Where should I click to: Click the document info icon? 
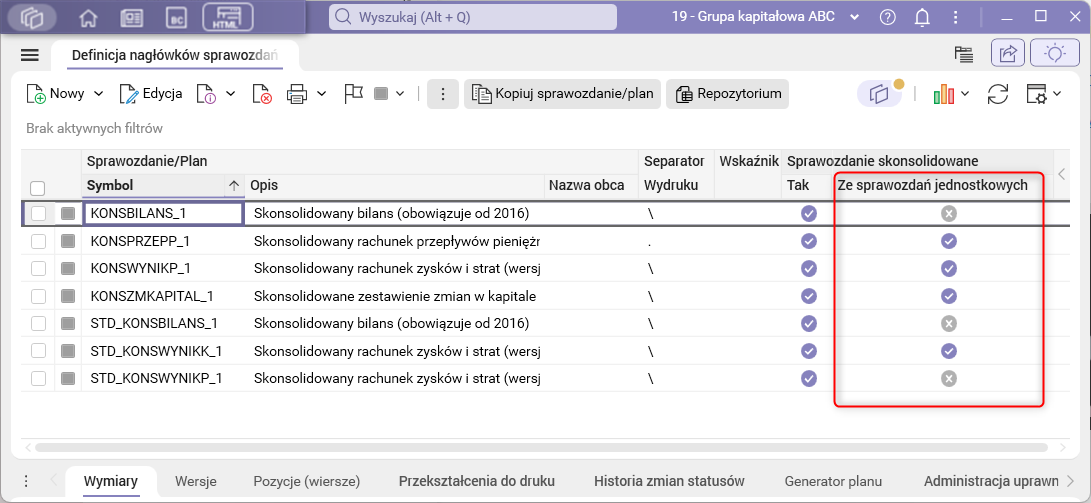tap(205, 94)
